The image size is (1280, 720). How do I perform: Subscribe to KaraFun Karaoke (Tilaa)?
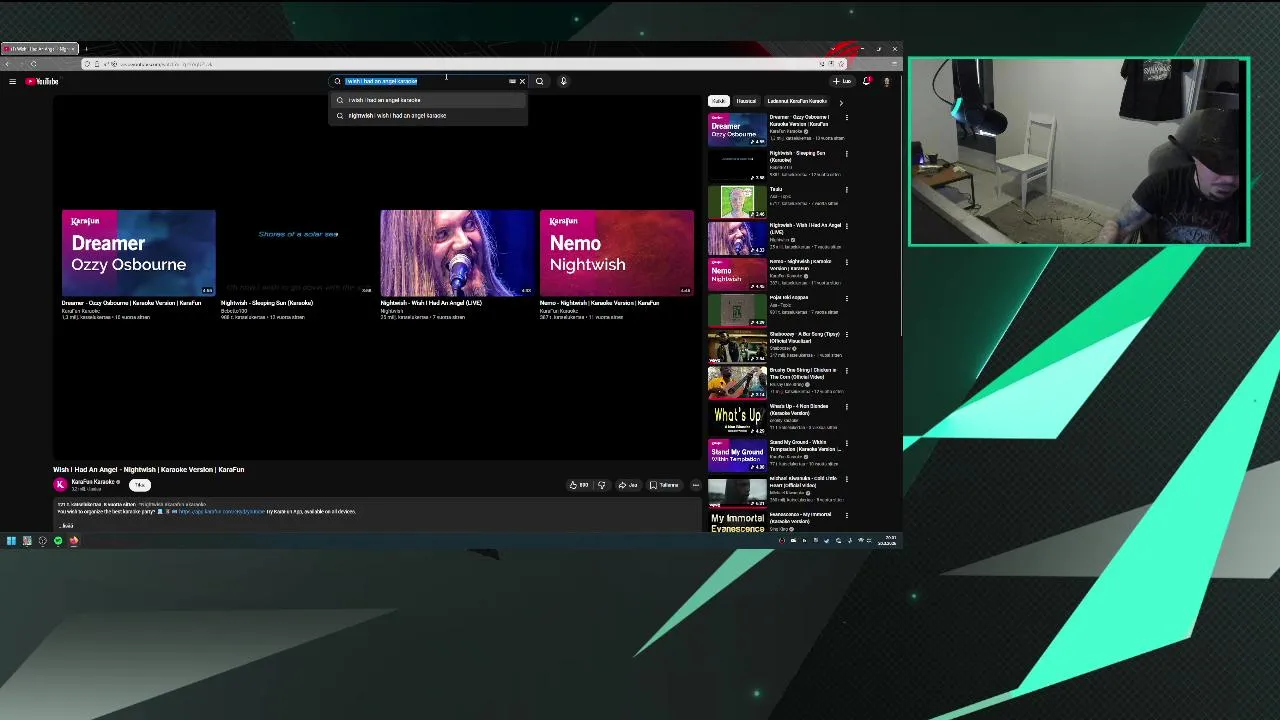pyautogui.click(x=139, y=485)
